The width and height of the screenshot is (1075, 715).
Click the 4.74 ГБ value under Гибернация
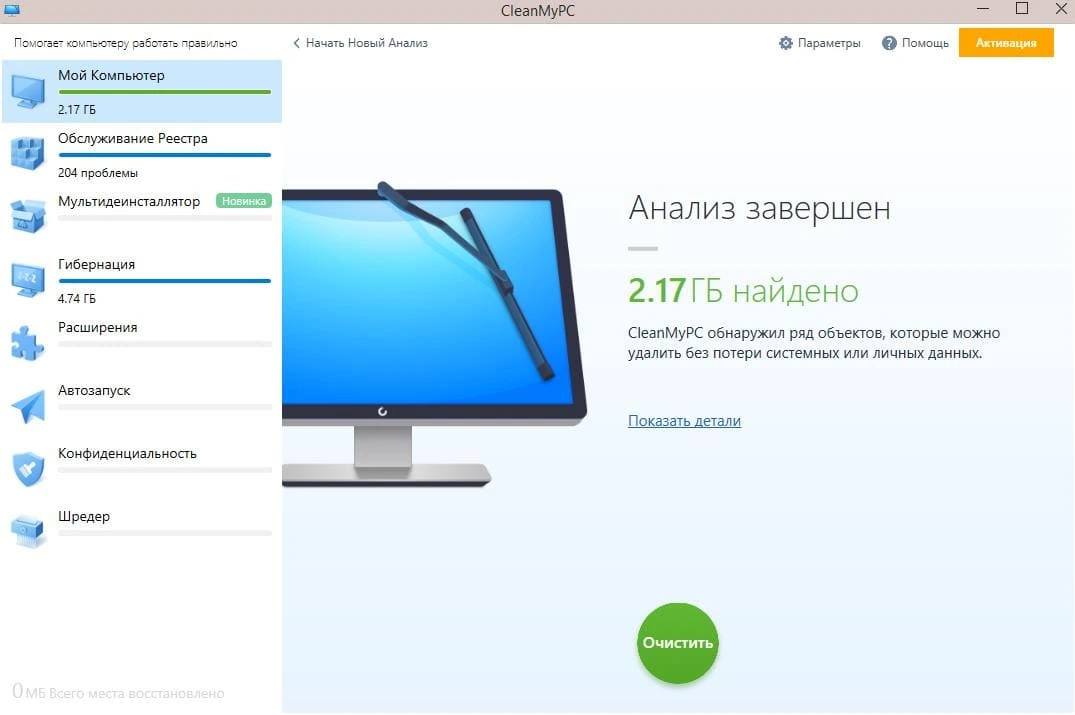[x=77, y=299]
